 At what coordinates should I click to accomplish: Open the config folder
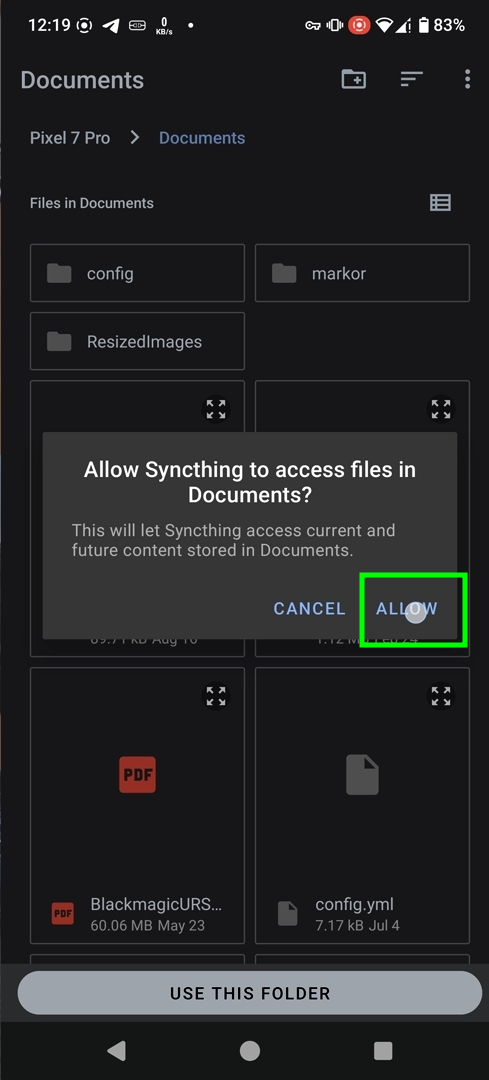pos(137,273)
